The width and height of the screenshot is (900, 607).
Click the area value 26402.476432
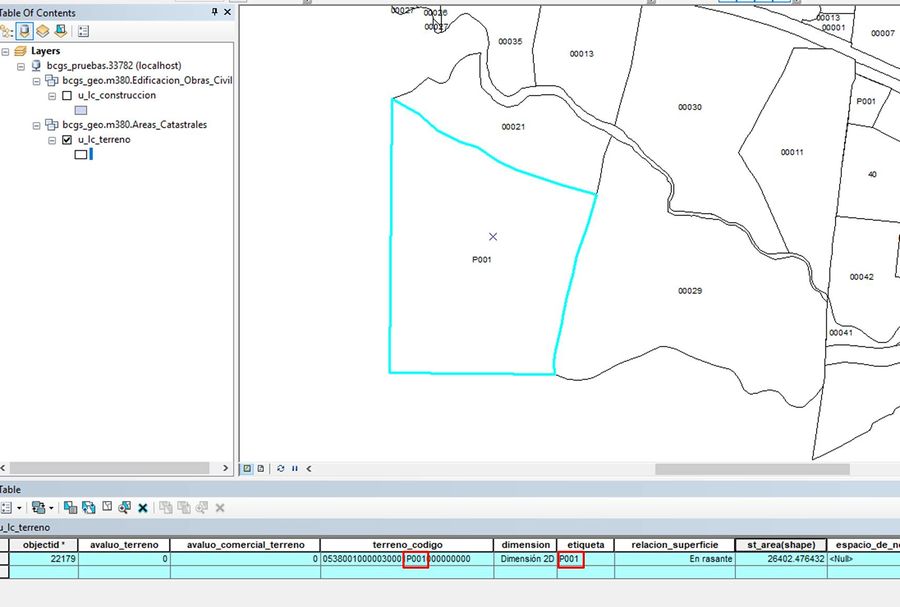[x=781, y=559]
